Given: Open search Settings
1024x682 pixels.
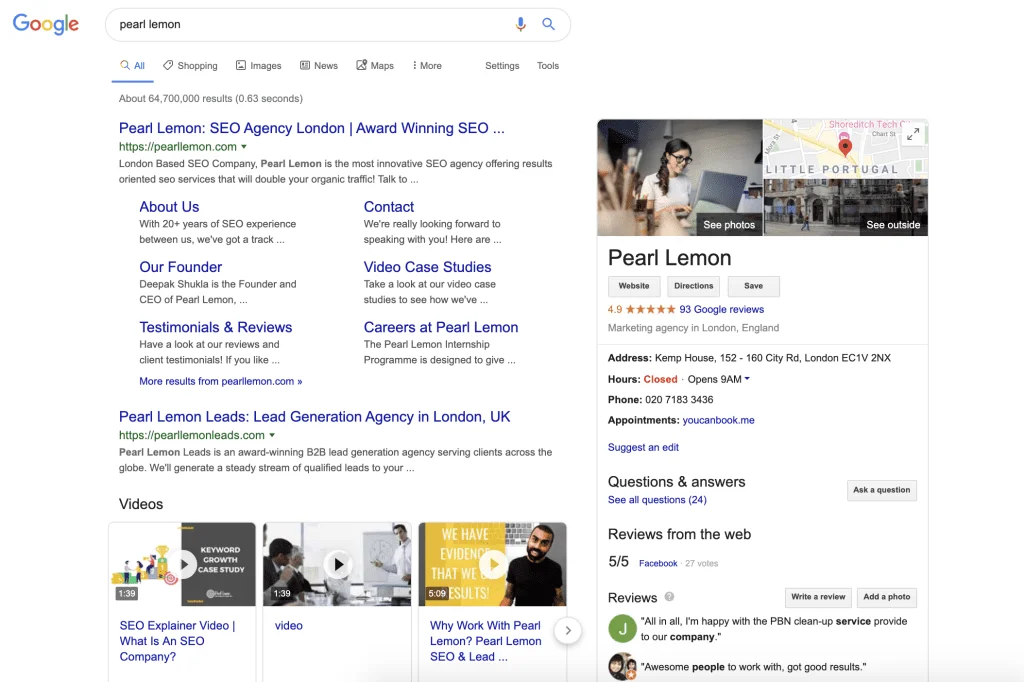Looking at the screenshot, I should (x=502, y=65).
